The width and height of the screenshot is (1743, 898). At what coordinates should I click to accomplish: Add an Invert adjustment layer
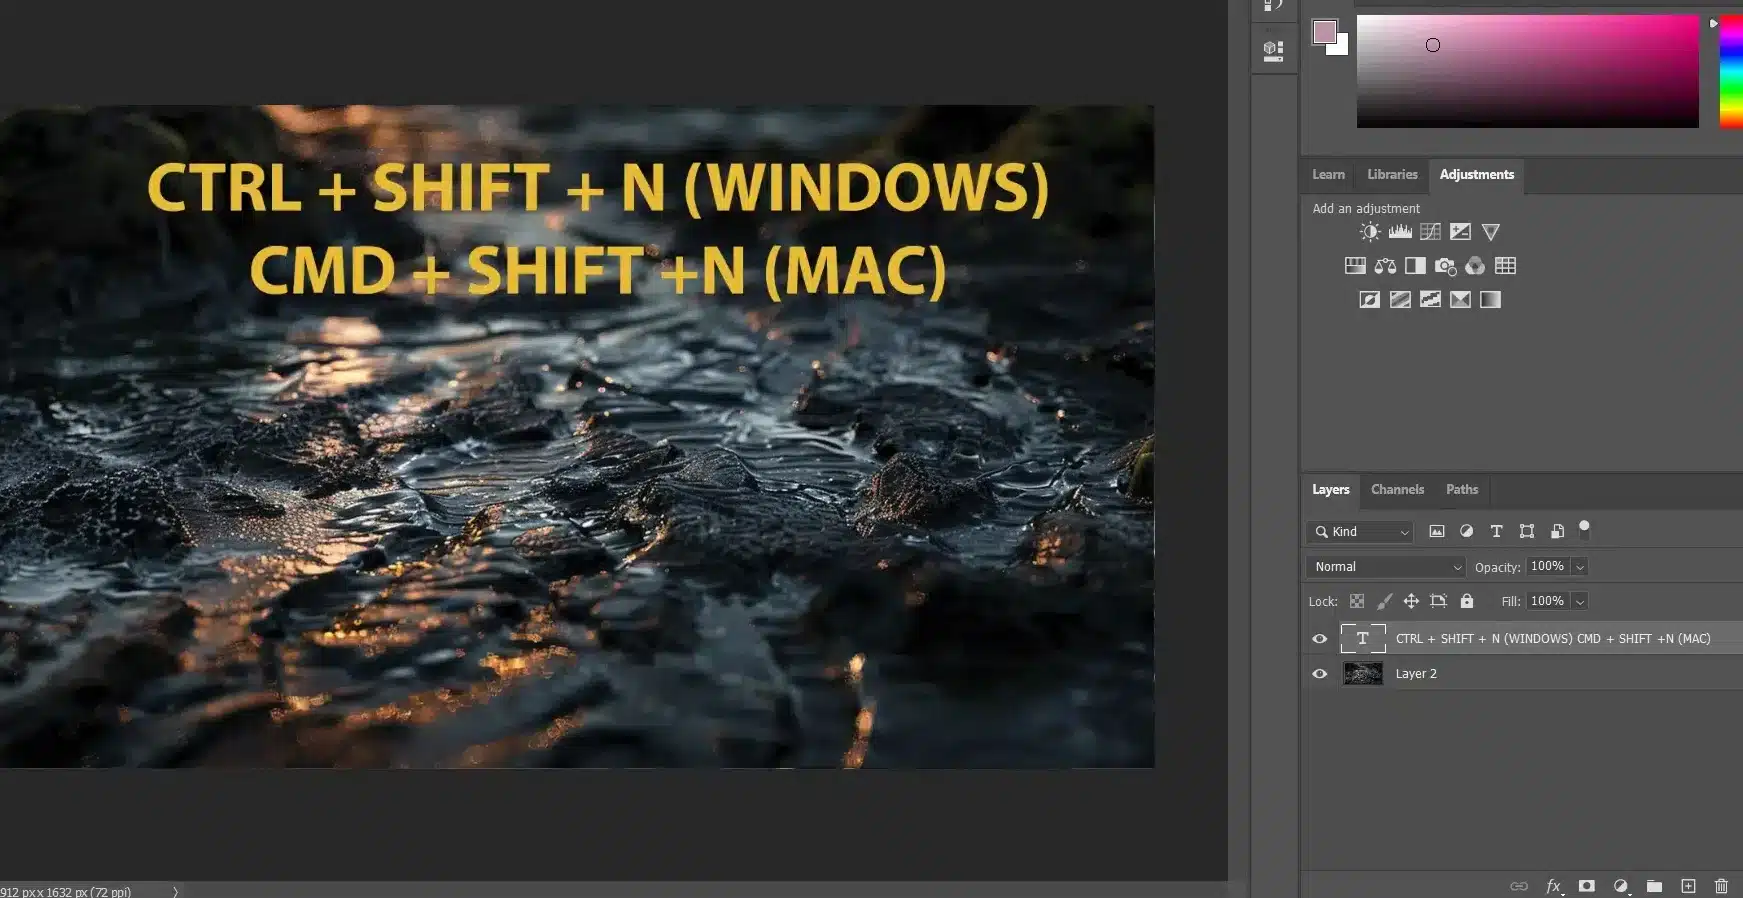1370,300
